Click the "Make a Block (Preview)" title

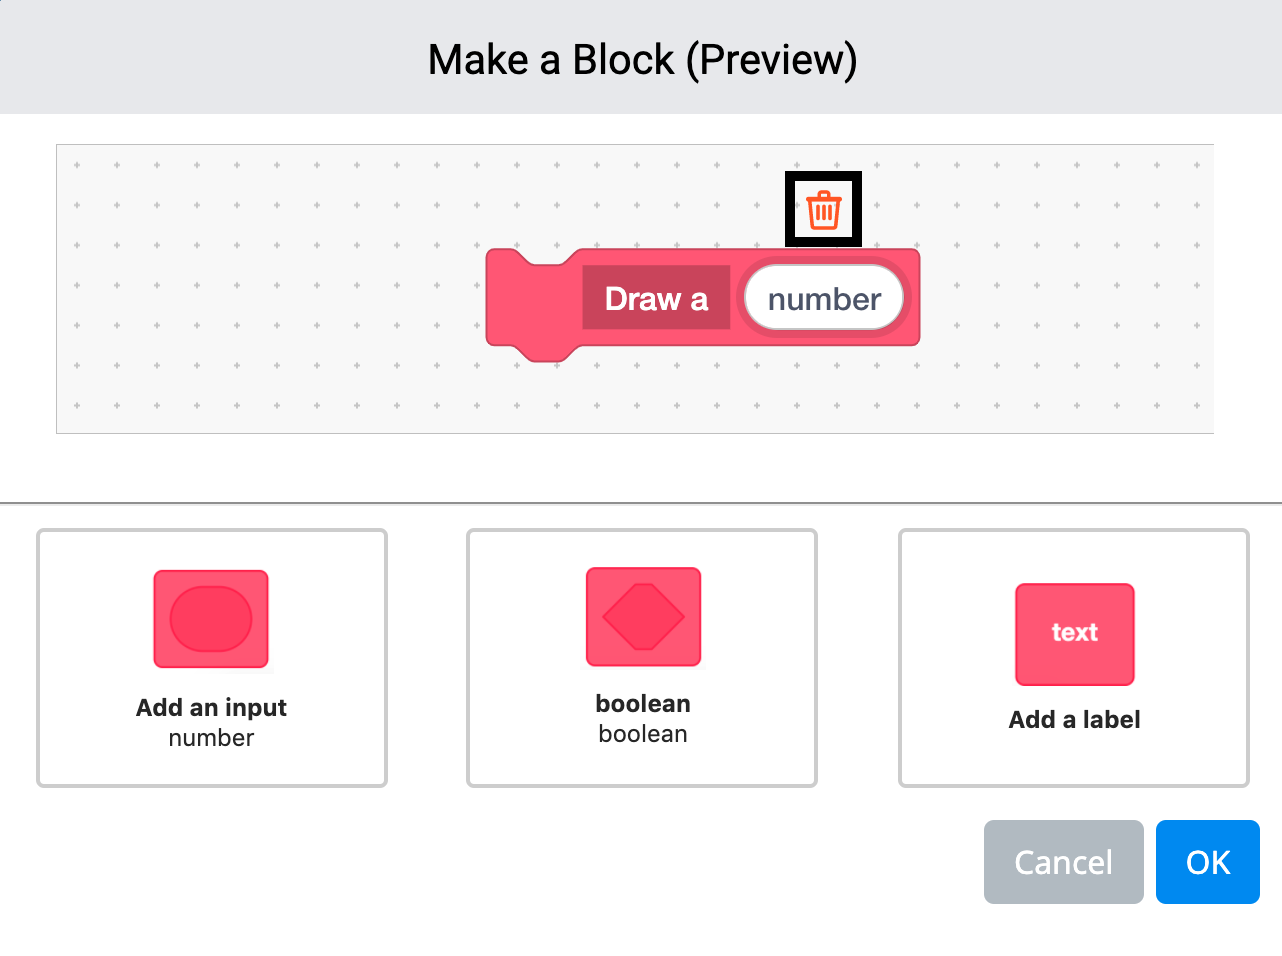pyautogui.click(x=641, y=59)
